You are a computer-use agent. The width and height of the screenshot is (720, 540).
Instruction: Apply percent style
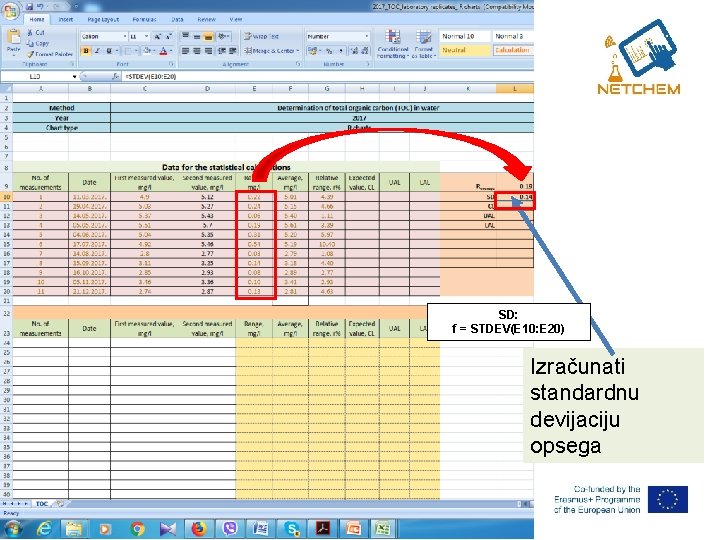tap(329, 51)
